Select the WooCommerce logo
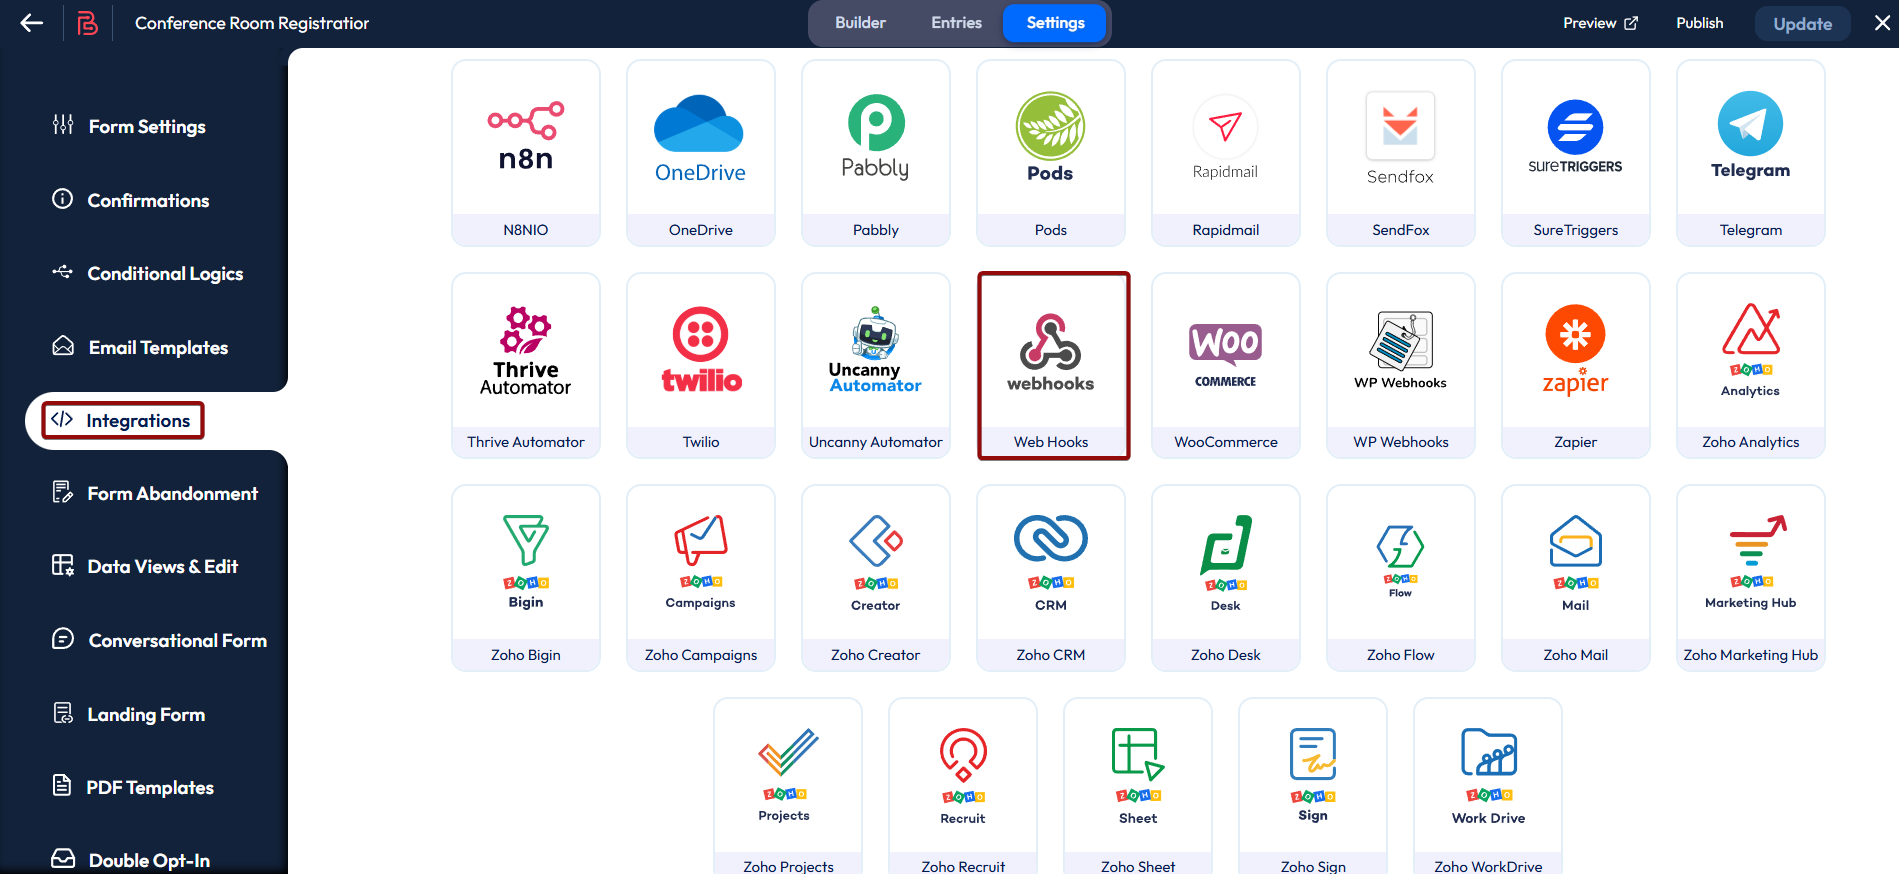This screenshot has height=874, width=1899. pyautogui.click(x=1226, y=355)
